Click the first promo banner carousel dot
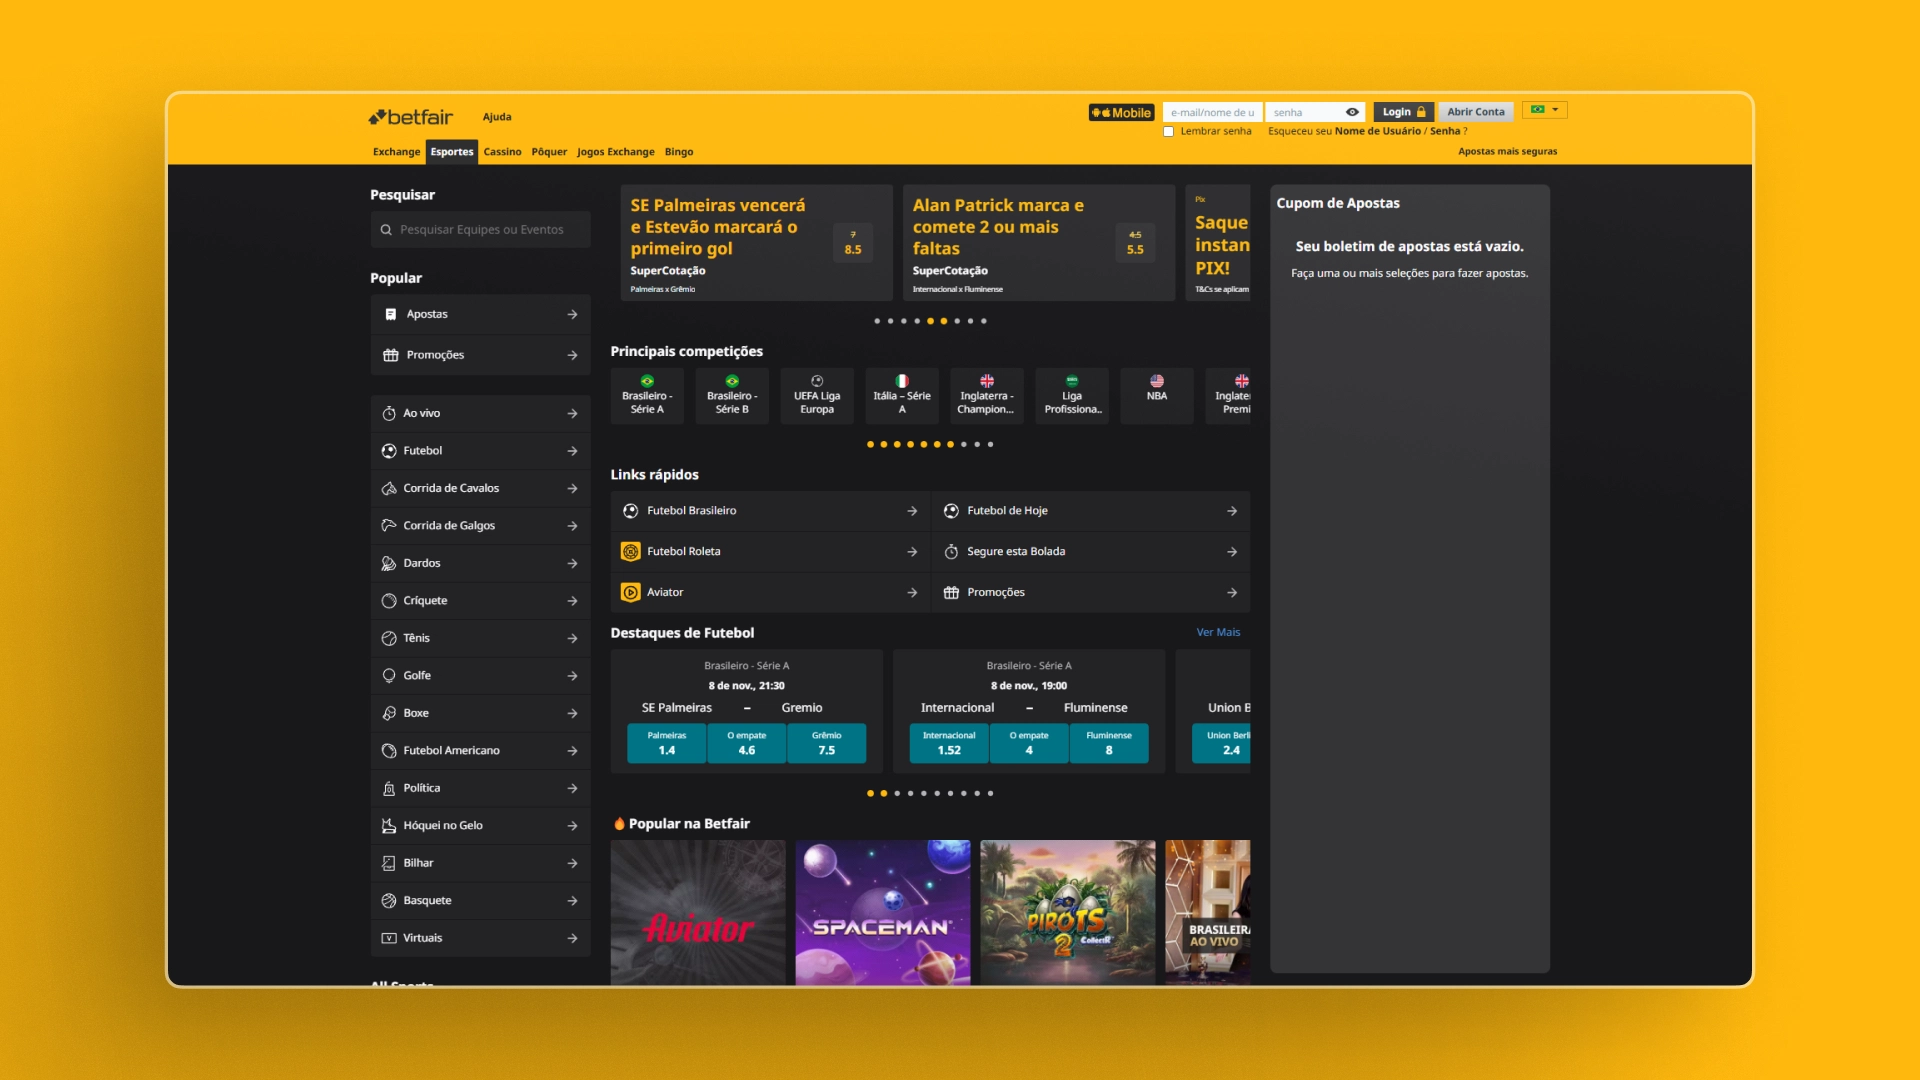 [x=877, y=321]
